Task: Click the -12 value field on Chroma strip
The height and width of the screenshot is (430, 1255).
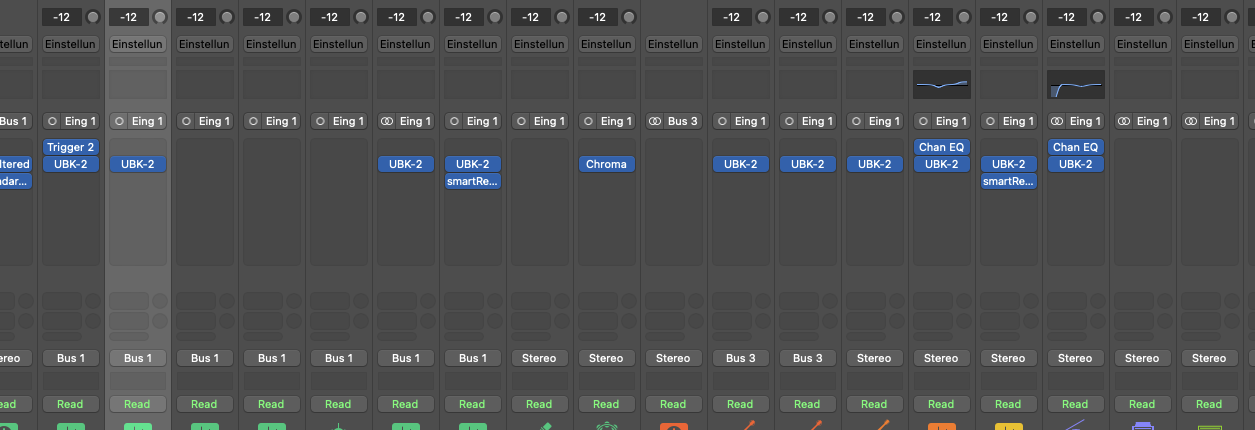Action: point(597,17)
